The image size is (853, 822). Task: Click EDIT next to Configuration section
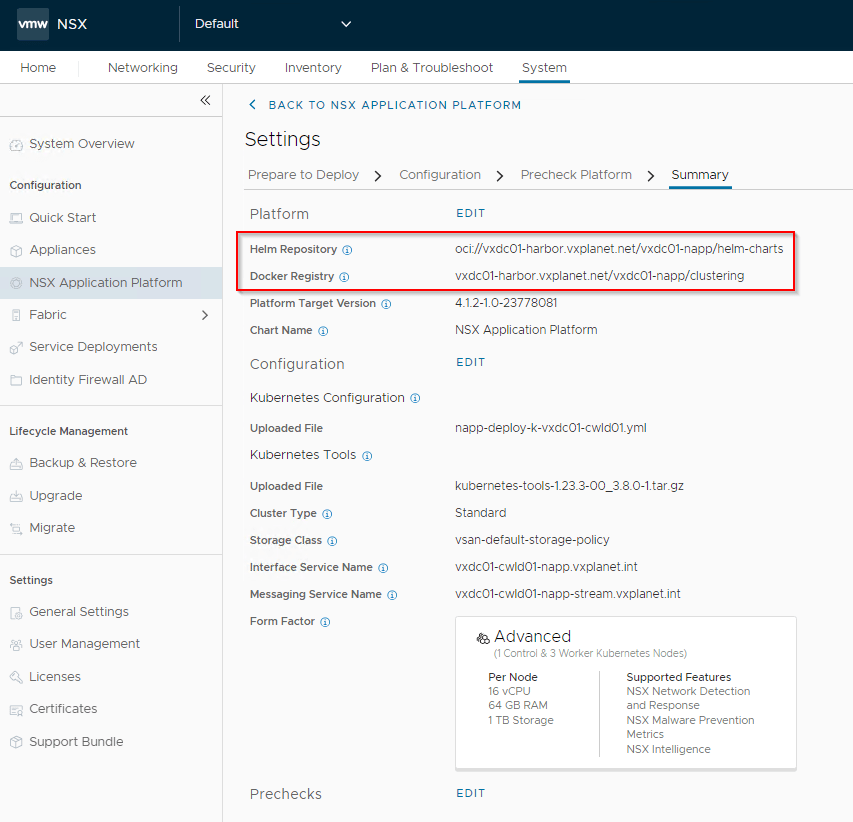tap(471, 362)
